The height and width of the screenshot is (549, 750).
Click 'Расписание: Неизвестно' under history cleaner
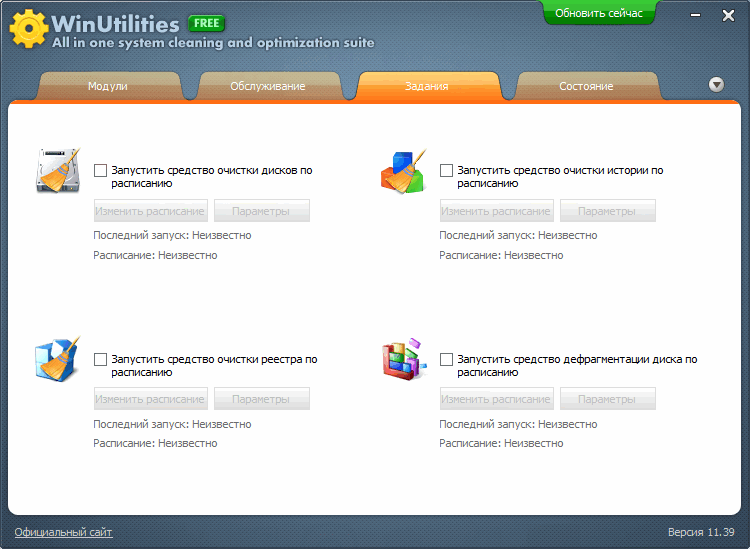pyautogui.click(x=501, y=255)
